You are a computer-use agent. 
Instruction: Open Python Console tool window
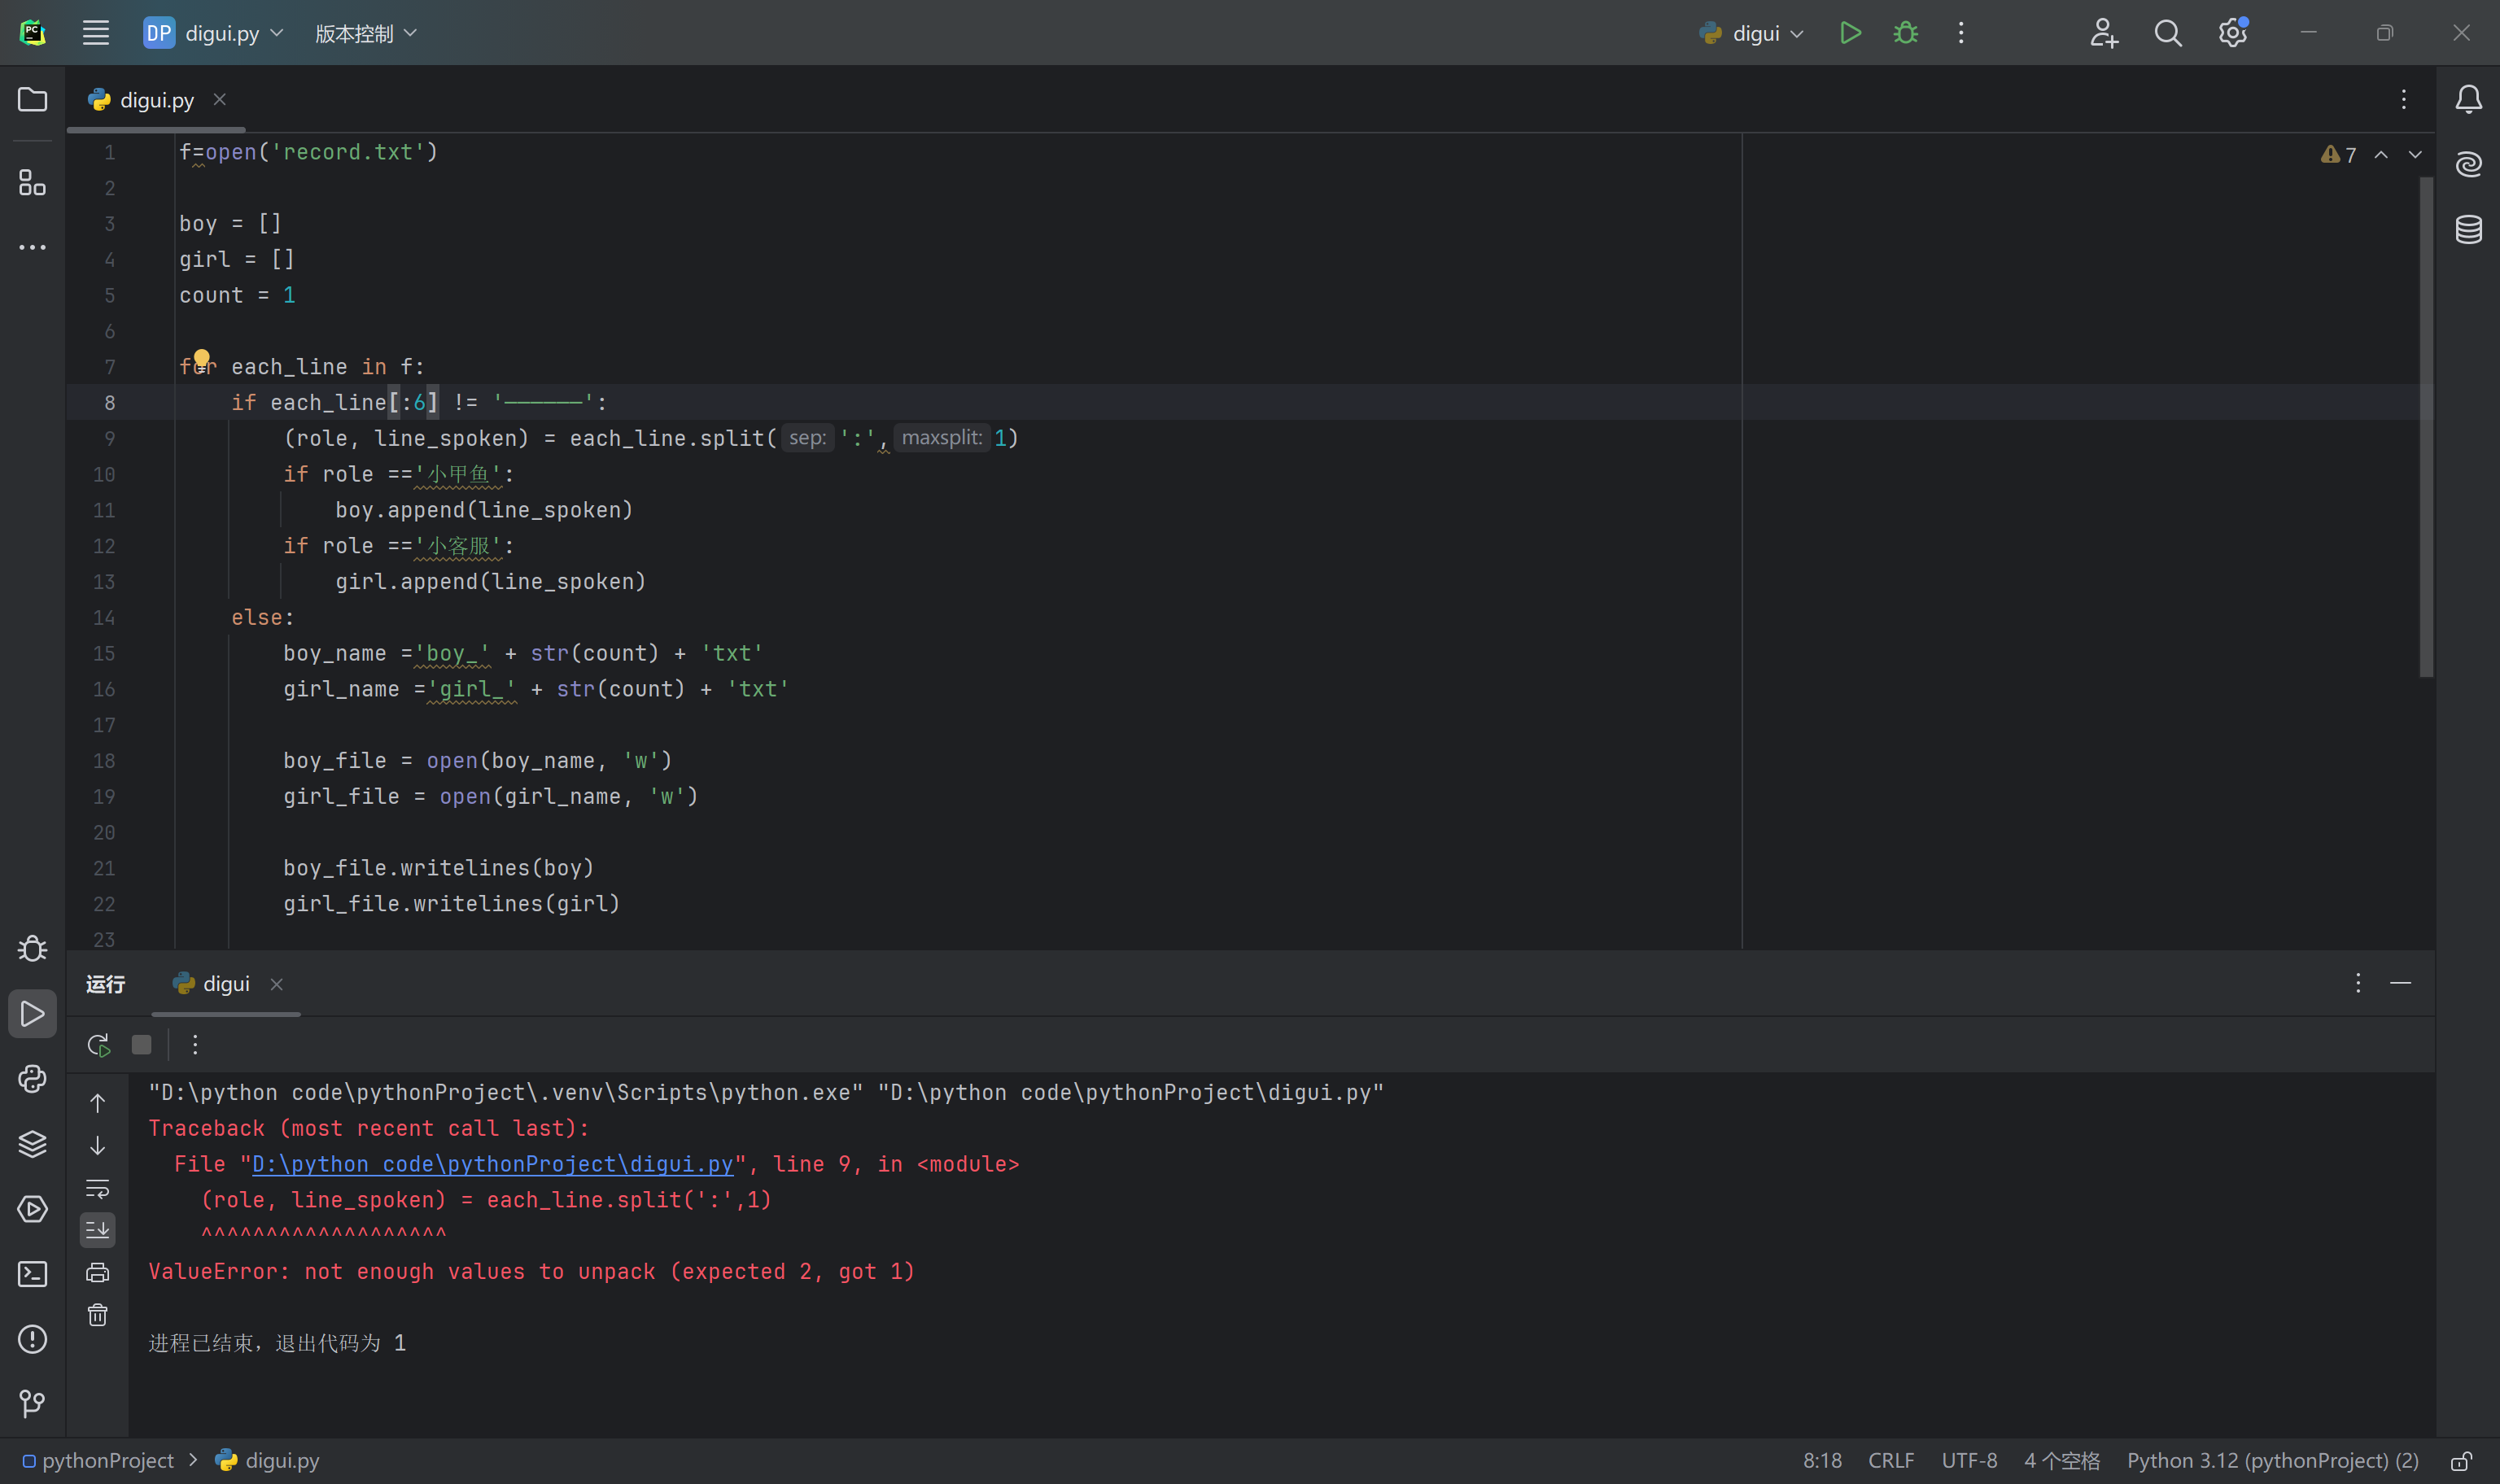click(x=32, y=1079)
